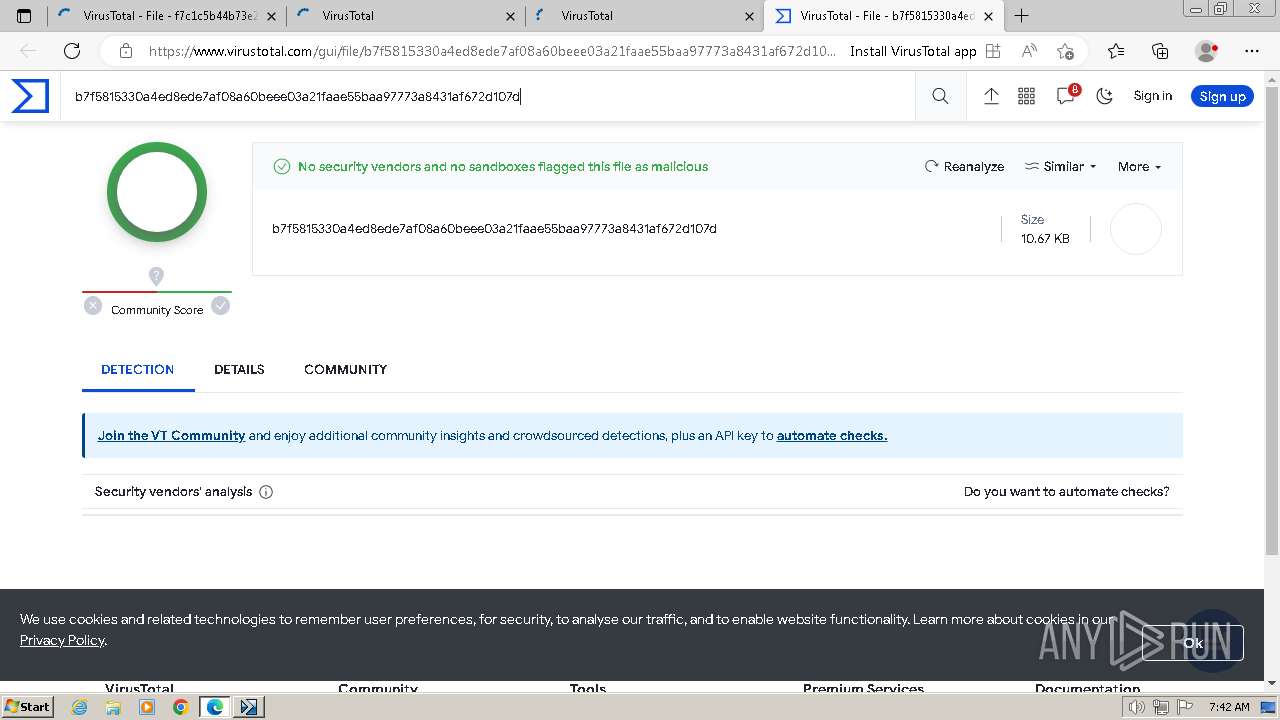This screenshot has width=1280, height=720.
Task: Expand the More dropdown
Action: (x=1139, y=166)
